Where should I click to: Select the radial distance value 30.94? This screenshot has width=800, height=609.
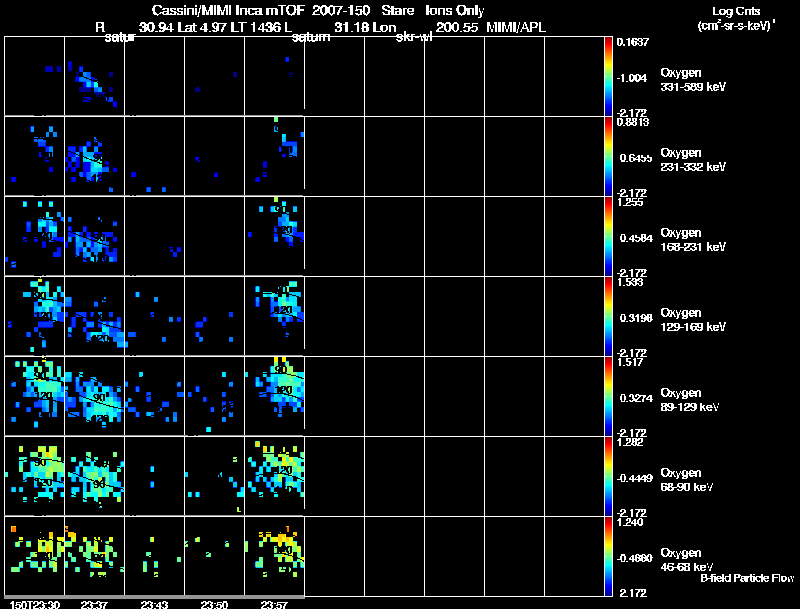(157, 28)
